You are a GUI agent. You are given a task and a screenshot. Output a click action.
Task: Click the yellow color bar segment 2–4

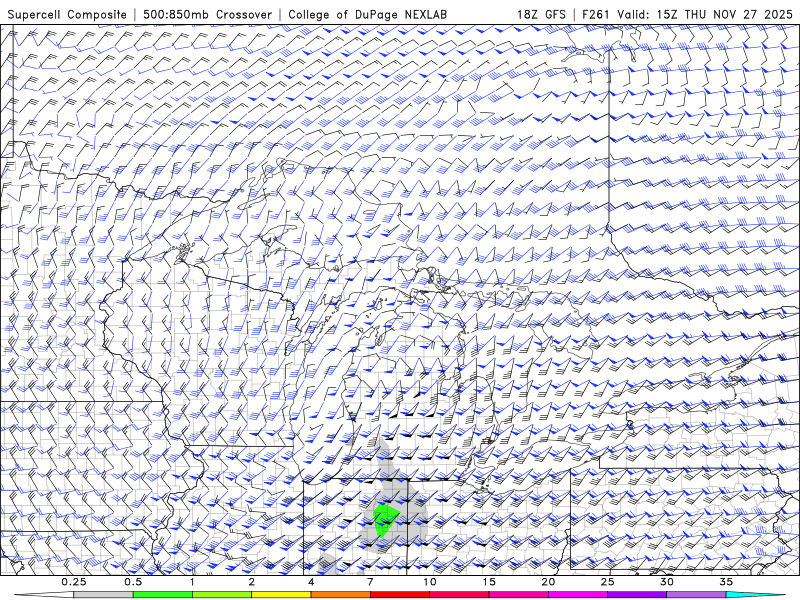[x=281, y=595]
